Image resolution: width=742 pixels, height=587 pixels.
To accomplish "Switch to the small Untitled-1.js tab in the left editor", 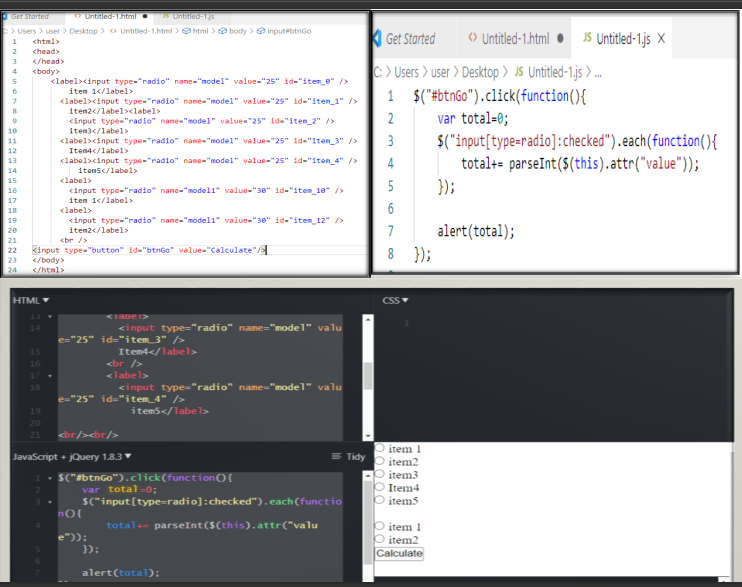I will point(194,17).
